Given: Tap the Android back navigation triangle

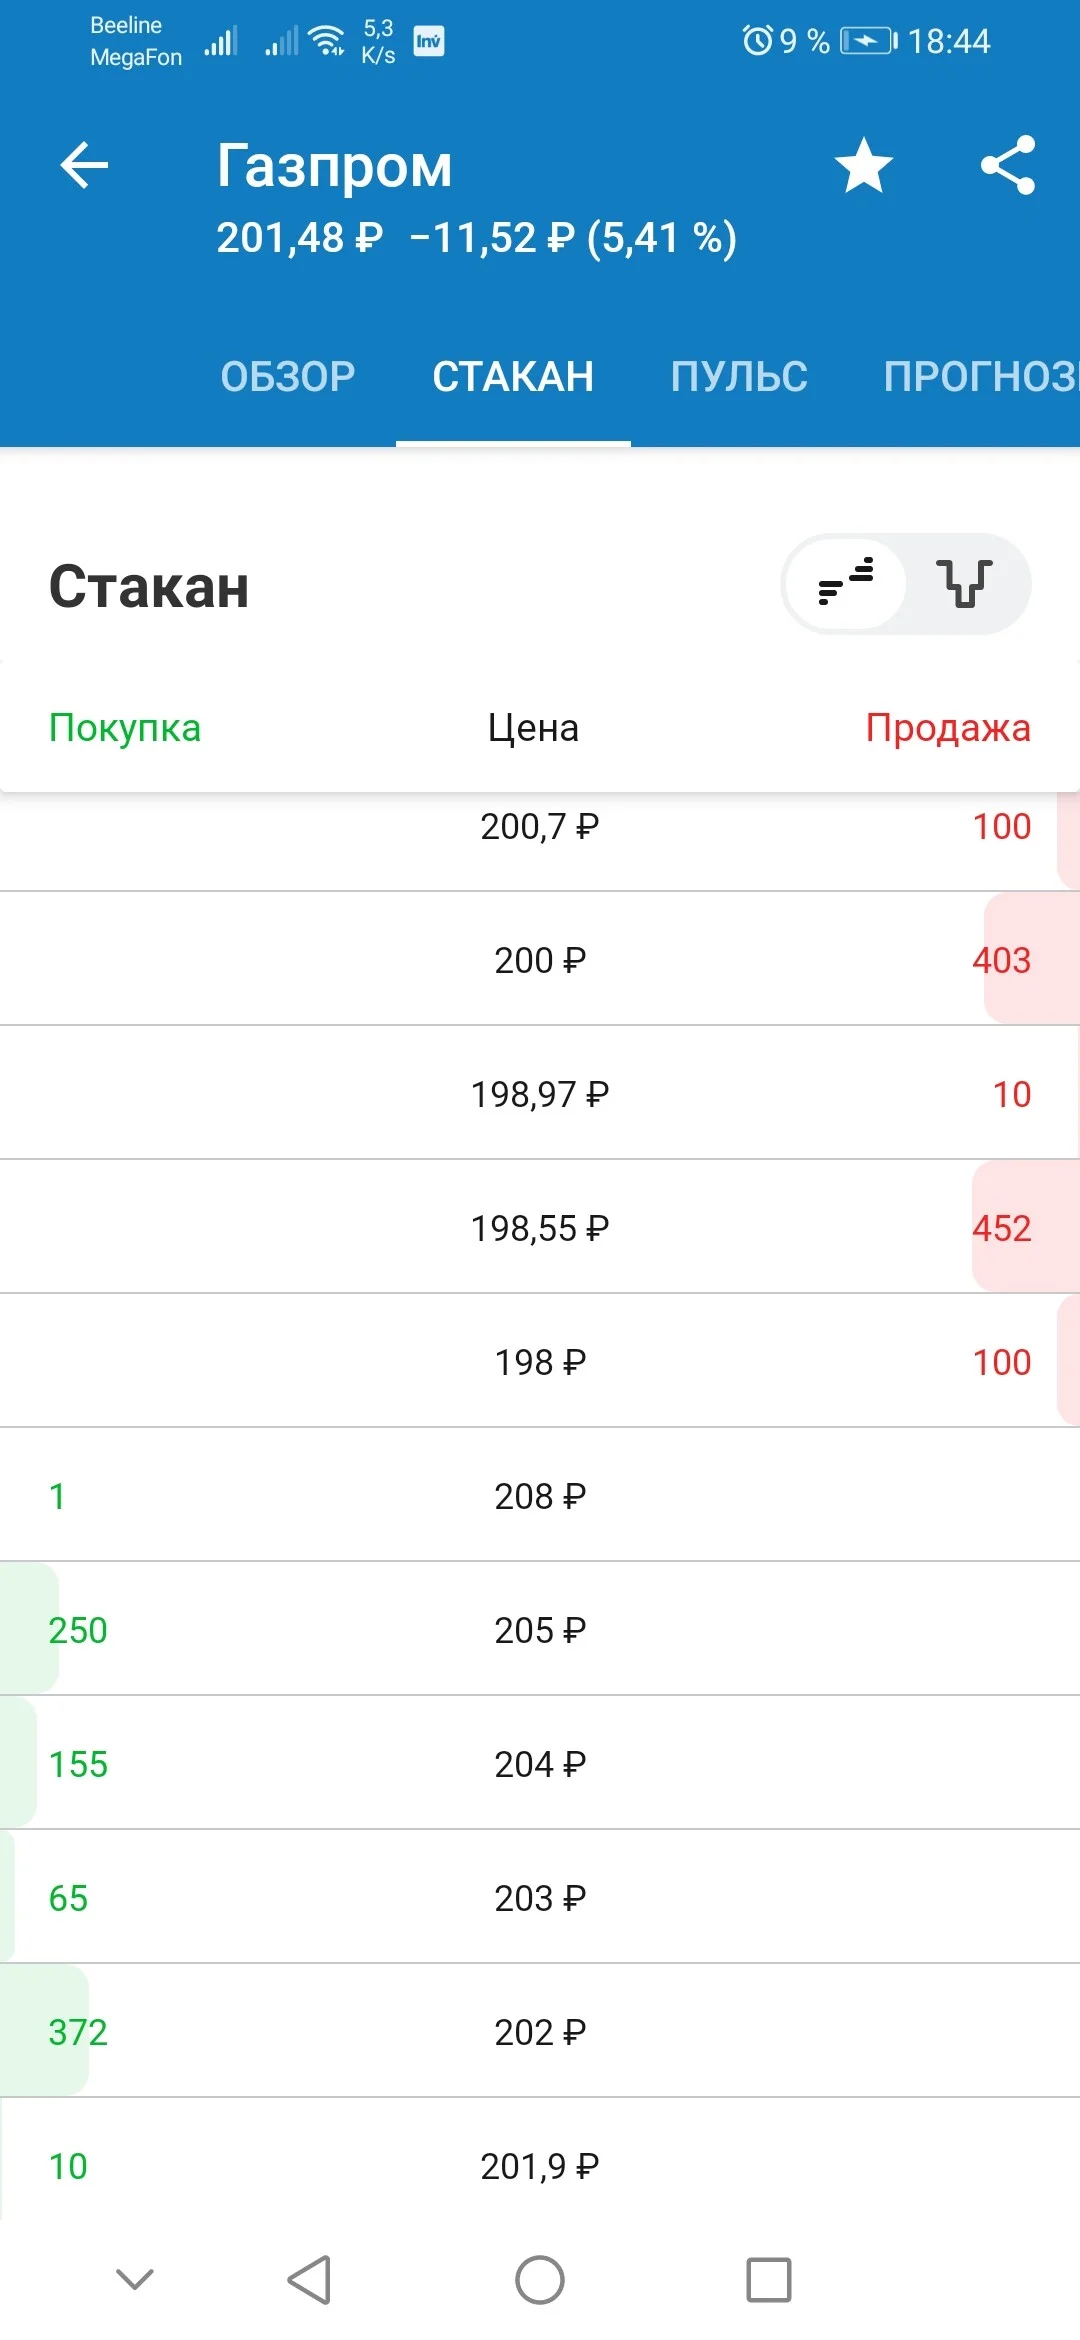Looking at the screenshot, I should [x=309, y=2279].
